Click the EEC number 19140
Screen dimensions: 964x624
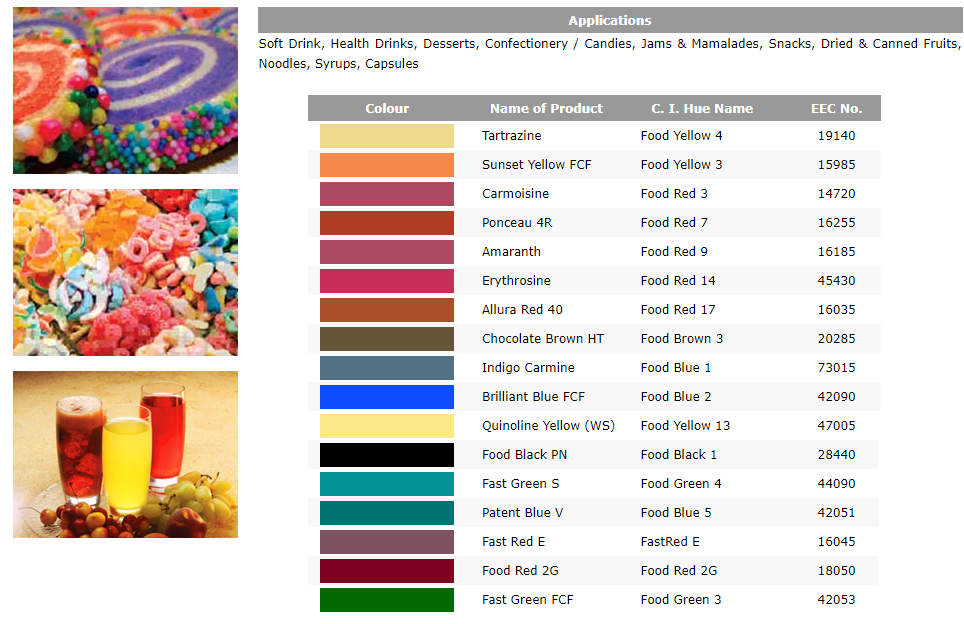(x=836, y=136)
